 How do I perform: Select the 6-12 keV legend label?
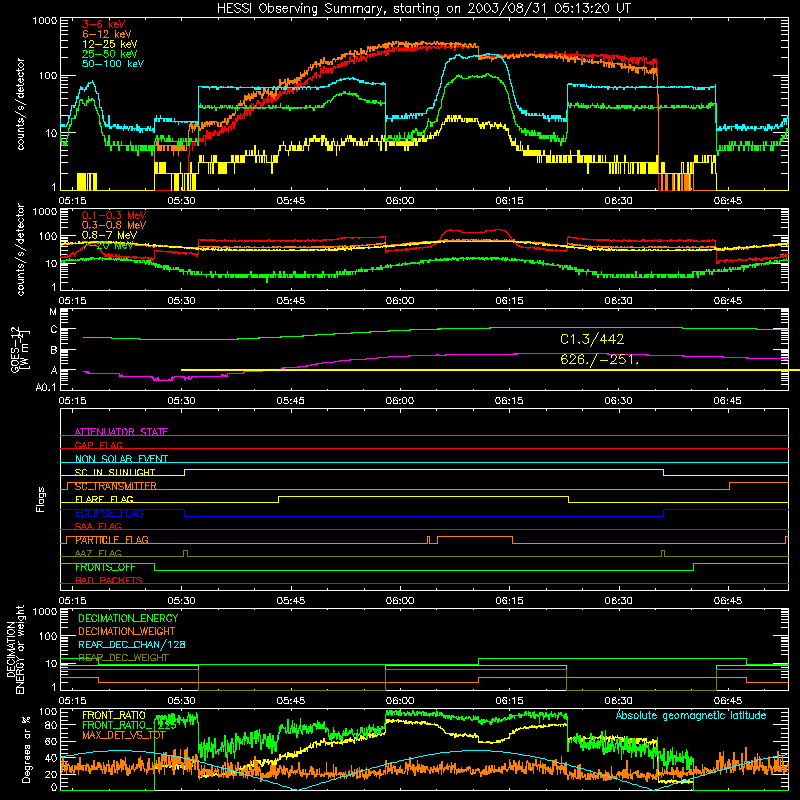coord(107,34)
